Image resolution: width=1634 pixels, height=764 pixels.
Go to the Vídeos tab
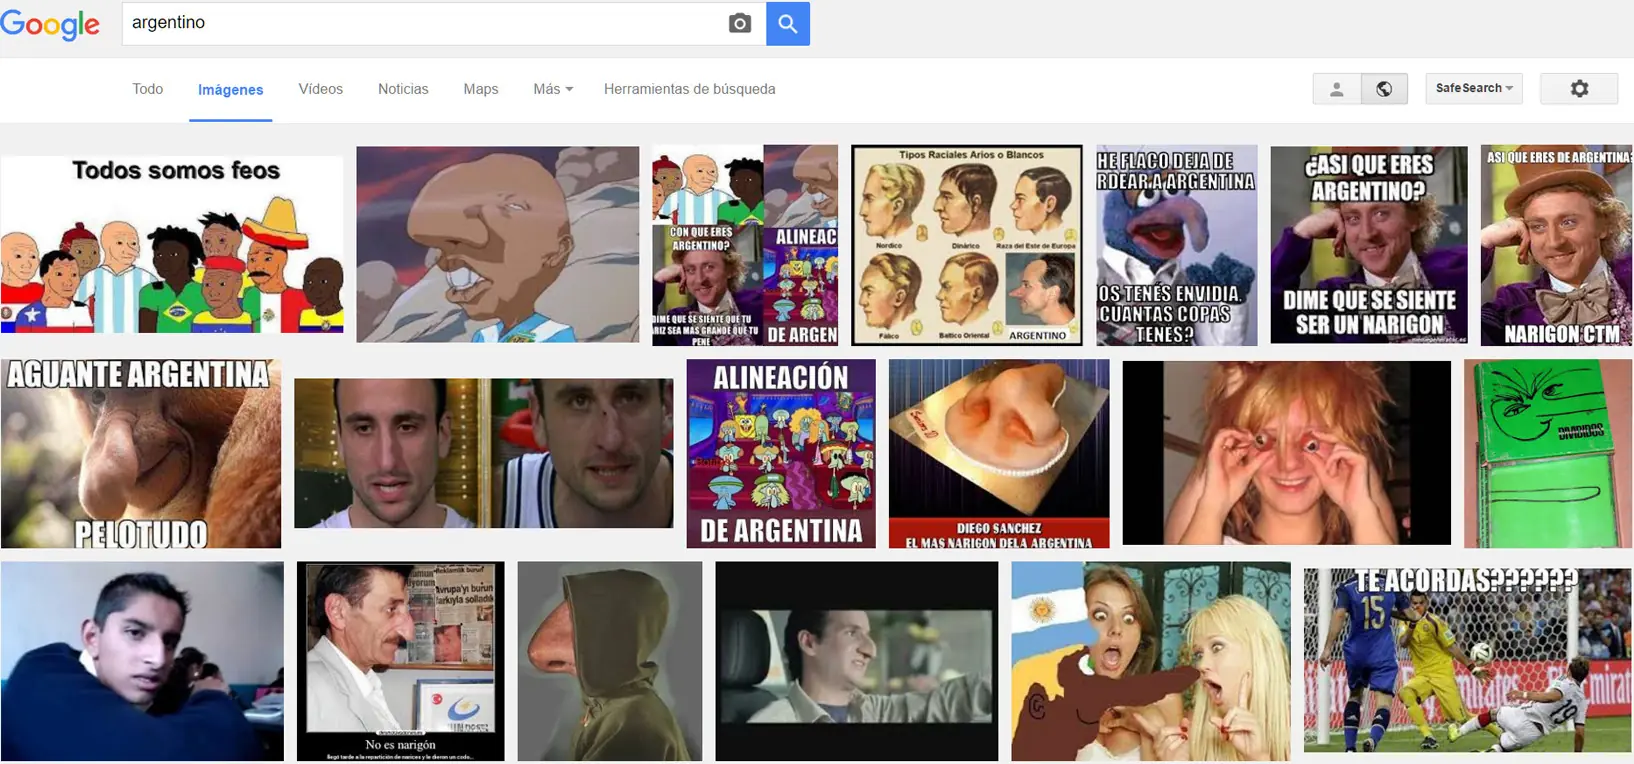(321, 89)
